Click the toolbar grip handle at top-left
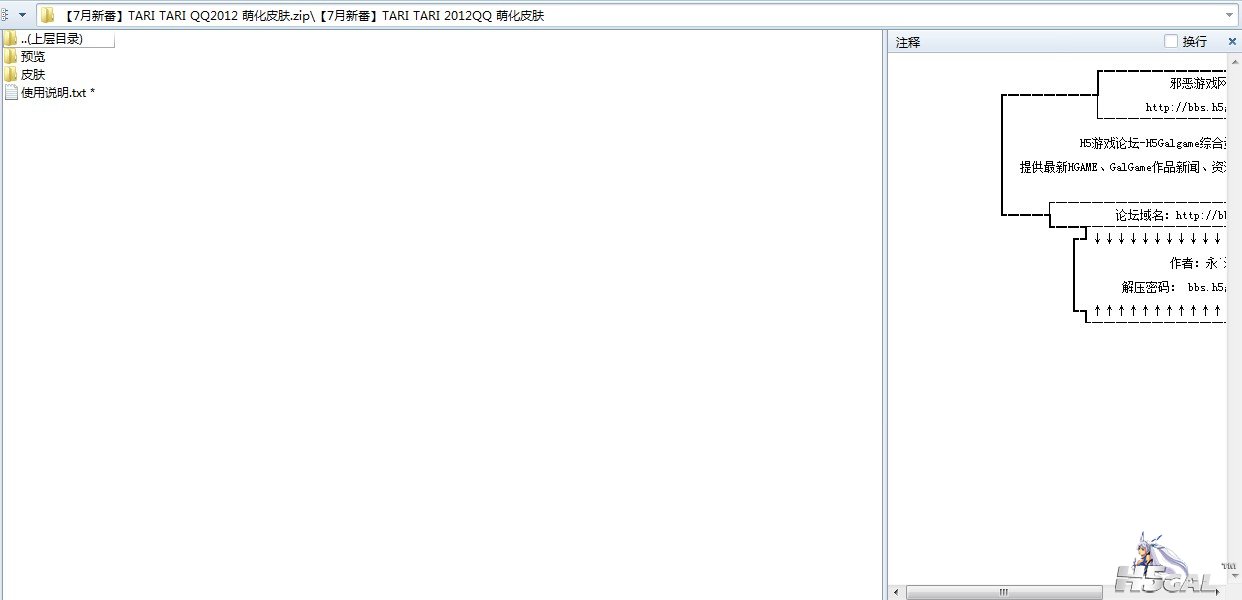The width and height of the screenshot is (1242, 600). (x=5, y=15)
